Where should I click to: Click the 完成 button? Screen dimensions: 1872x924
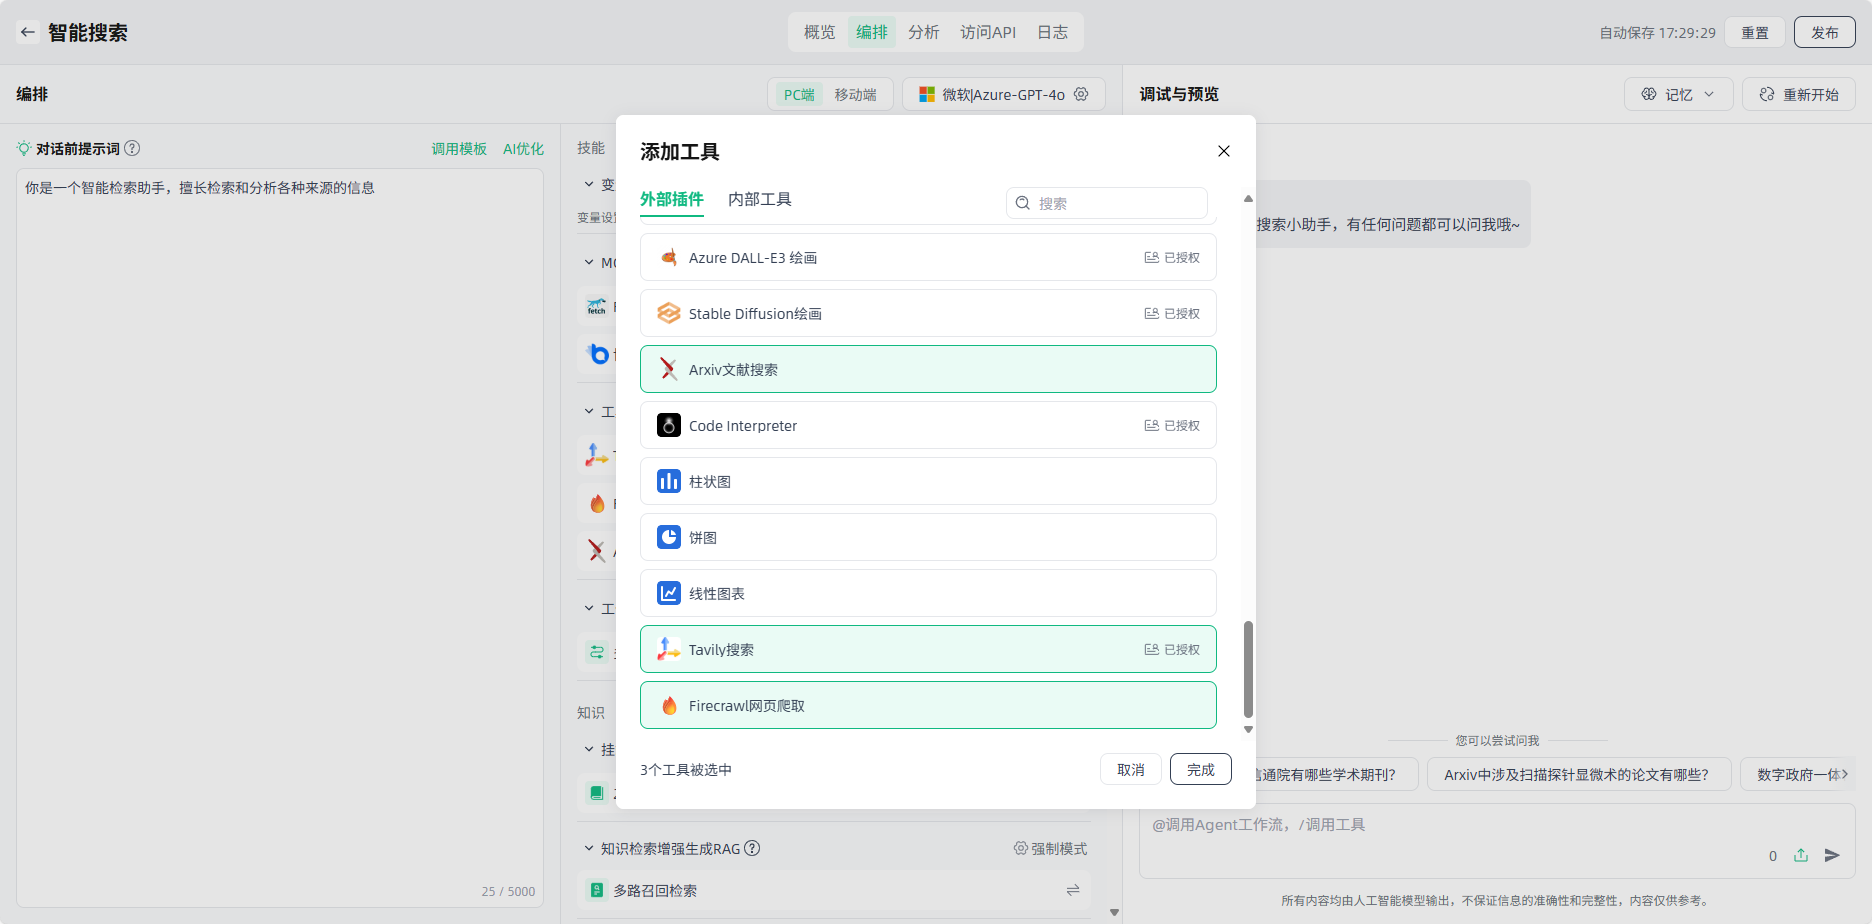[x=1201, y=769]
